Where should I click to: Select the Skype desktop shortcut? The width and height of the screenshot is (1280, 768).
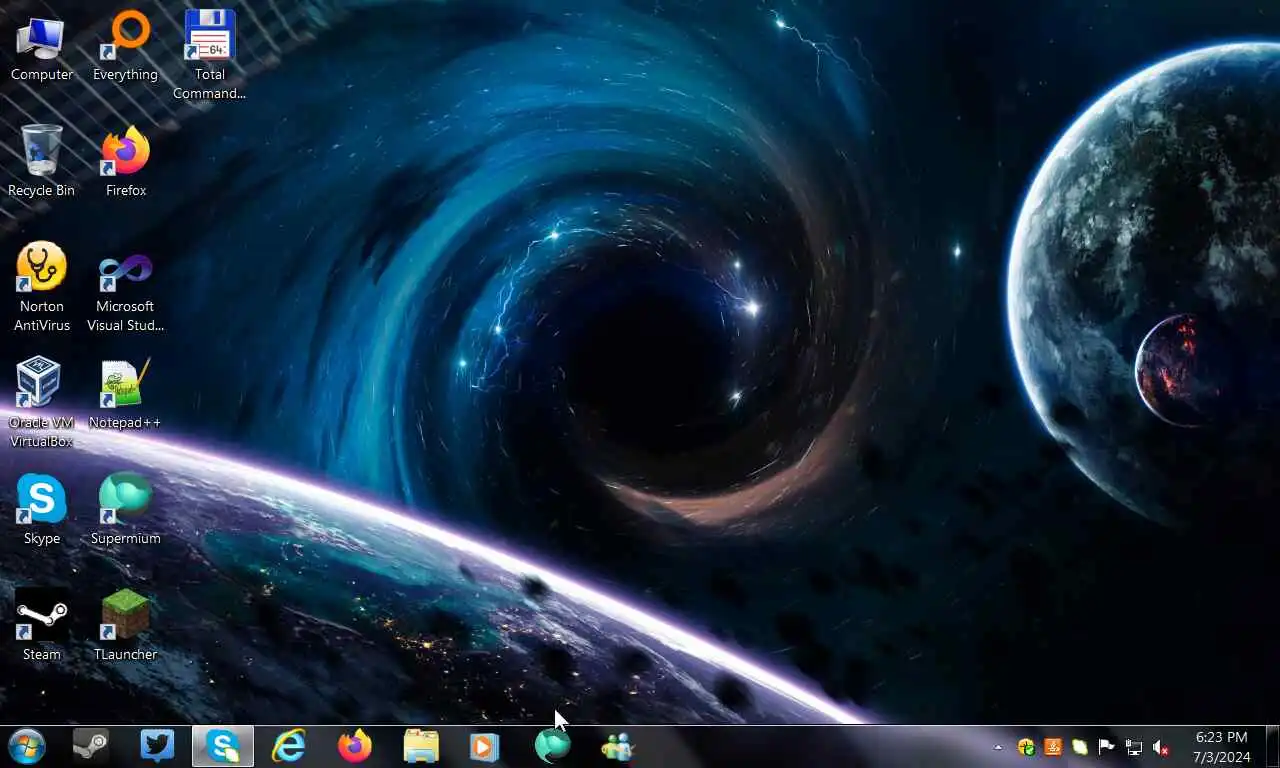41,510
